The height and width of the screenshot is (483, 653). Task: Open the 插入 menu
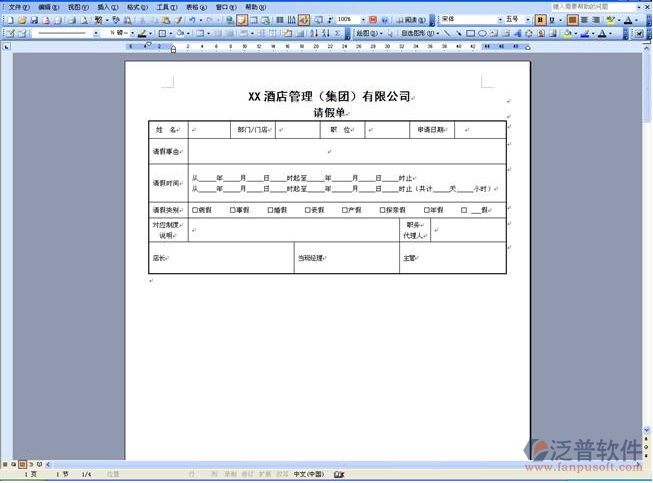click(x=108, y=7)
